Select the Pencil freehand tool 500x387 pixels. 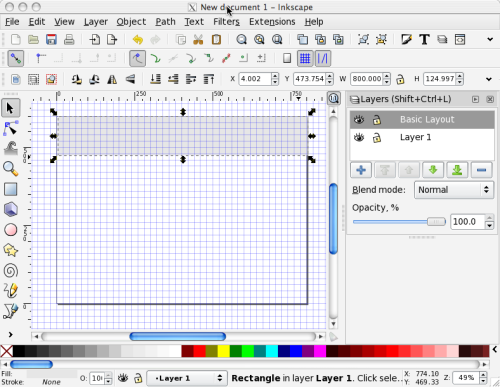[x=10, y=291]
